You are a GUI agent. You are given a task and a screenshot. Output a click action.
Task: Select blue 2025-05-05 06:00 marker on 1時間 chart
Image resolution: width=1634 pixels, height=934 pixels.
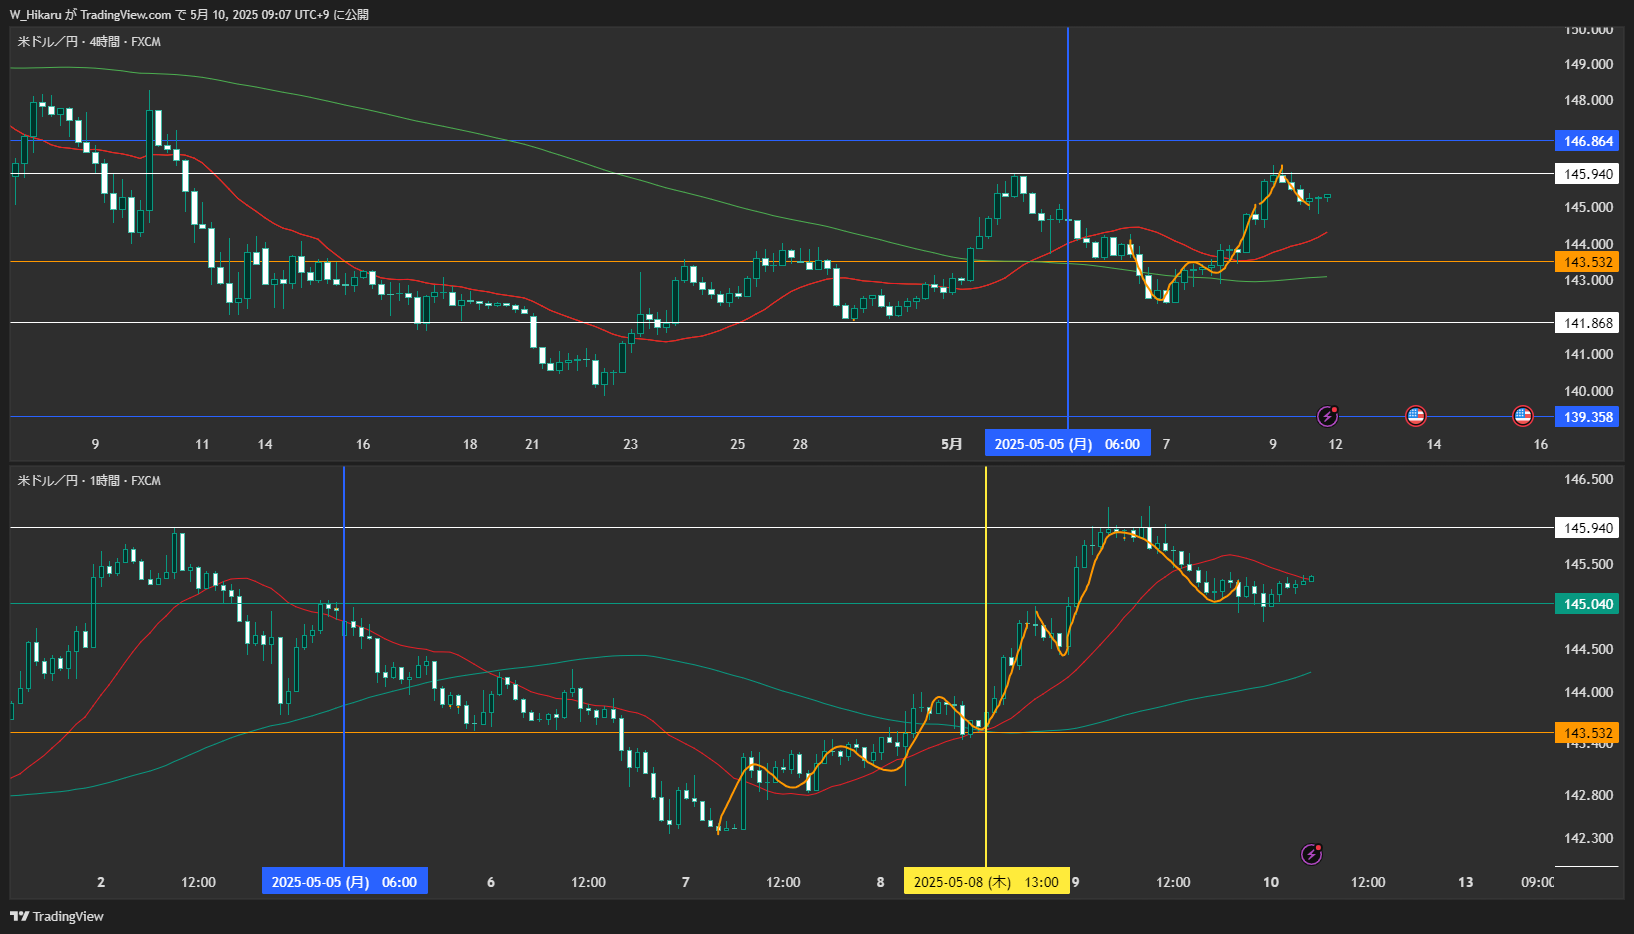pos(344,882)
